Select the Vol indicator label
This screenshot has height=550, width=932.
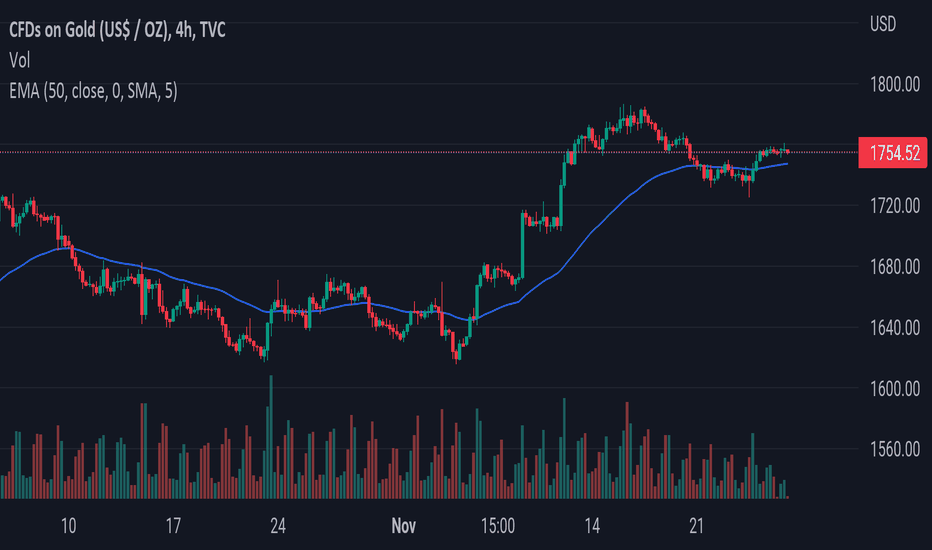[20, 60]
